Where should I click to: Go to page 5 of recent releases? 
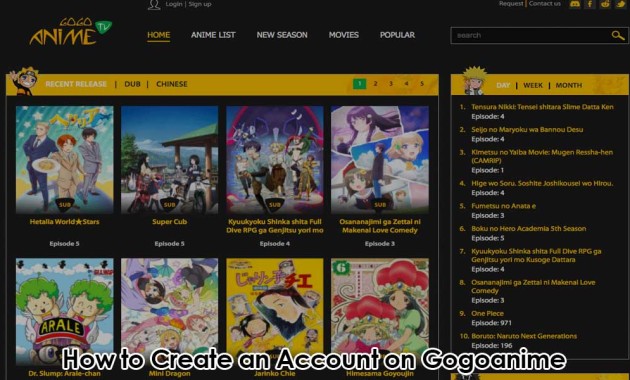(422, 84)
